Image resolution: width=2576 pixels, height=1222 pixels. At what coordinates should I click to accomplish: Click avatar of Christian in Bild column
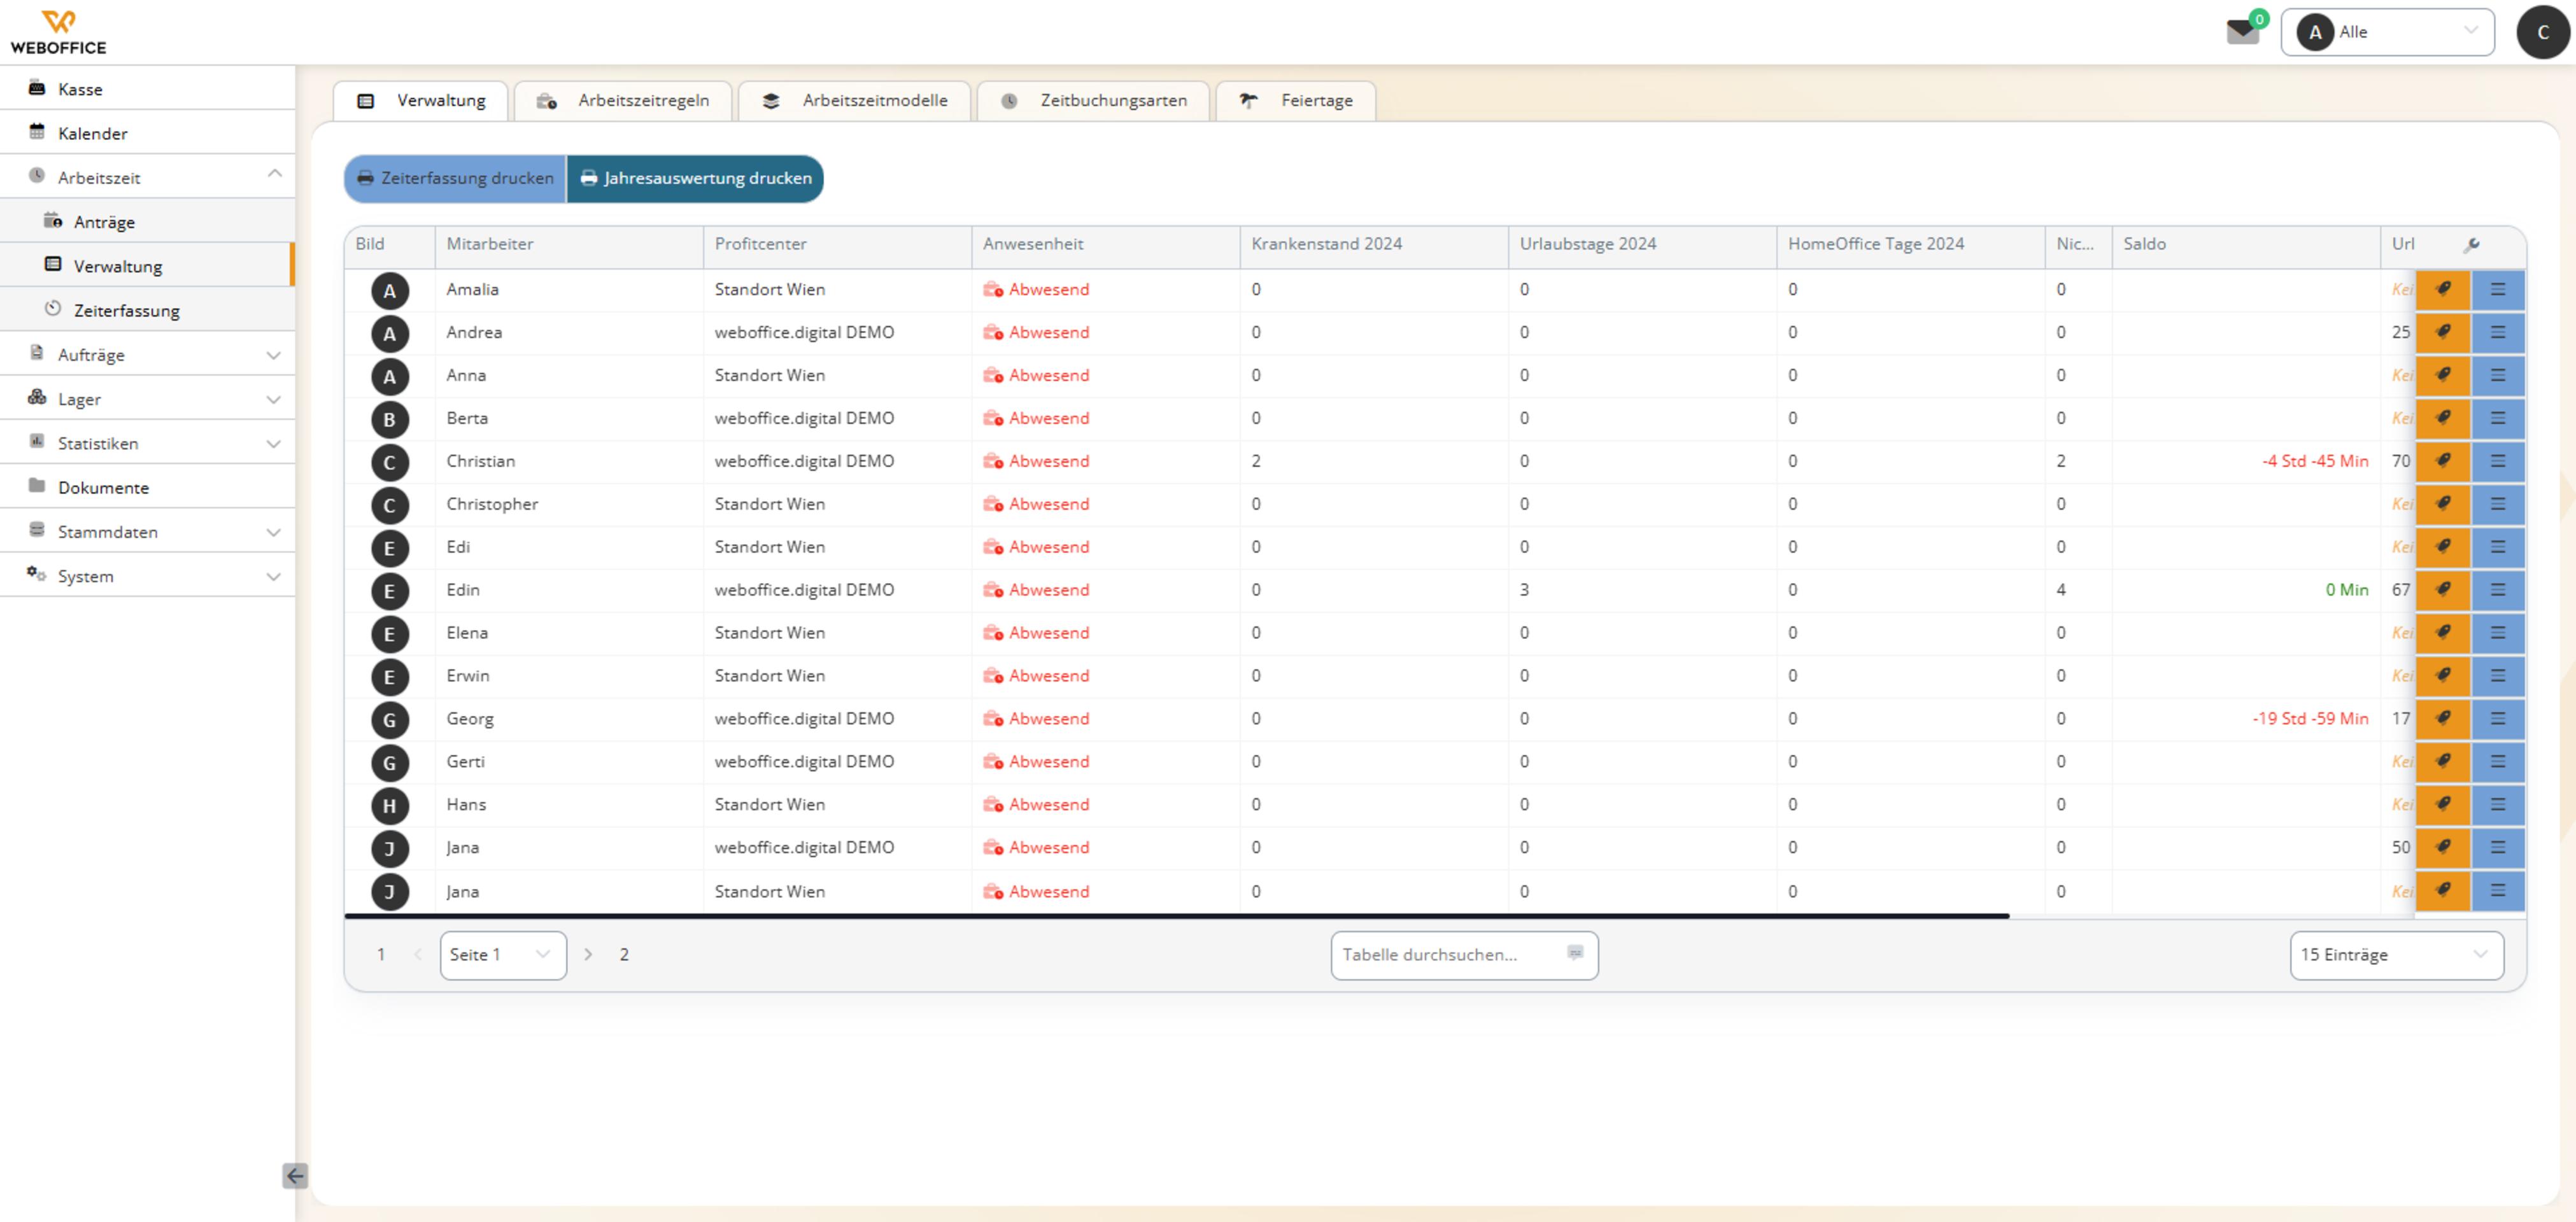pos(390,463)
